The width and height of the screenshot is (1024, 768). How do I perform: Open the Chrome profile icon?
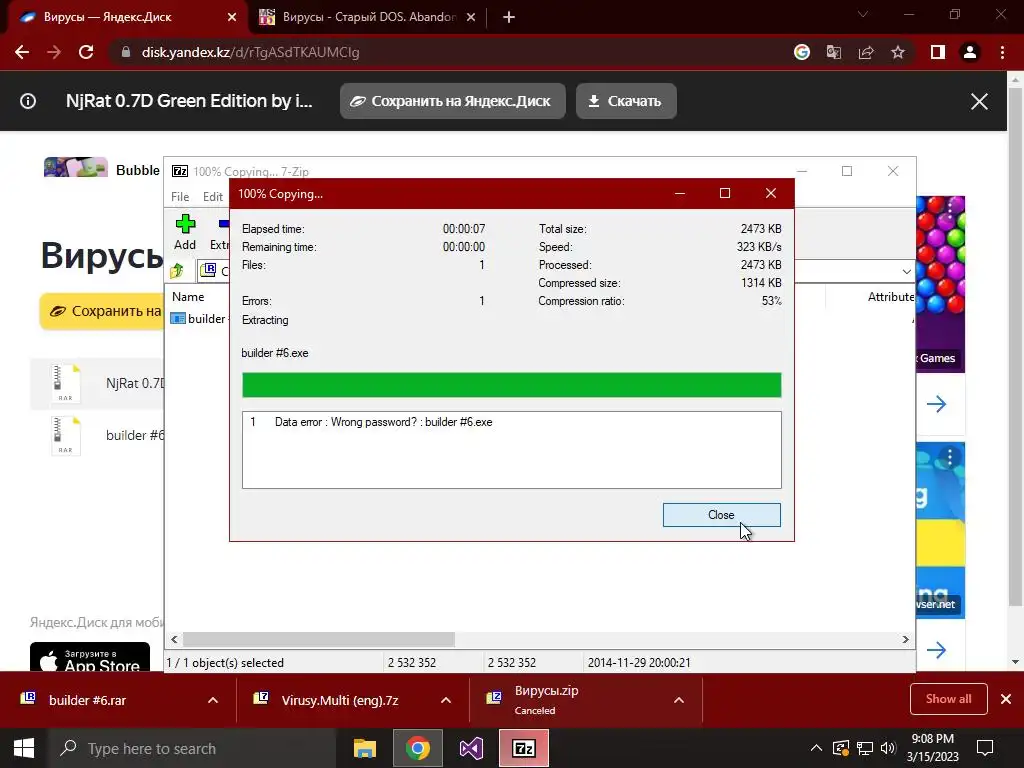coord(970,52)
